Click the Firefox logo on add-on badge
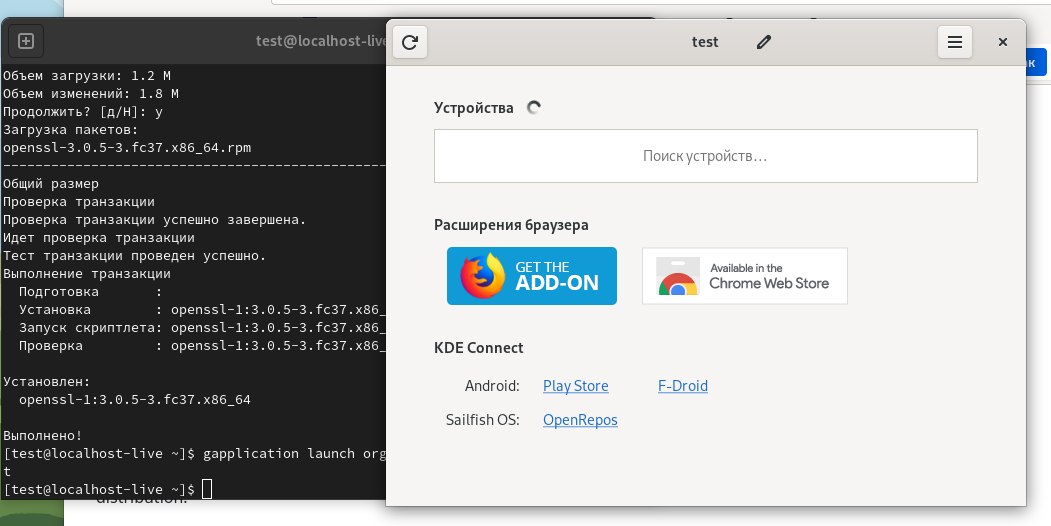Viewport: 1051px width, 526px height. point(482,275)
